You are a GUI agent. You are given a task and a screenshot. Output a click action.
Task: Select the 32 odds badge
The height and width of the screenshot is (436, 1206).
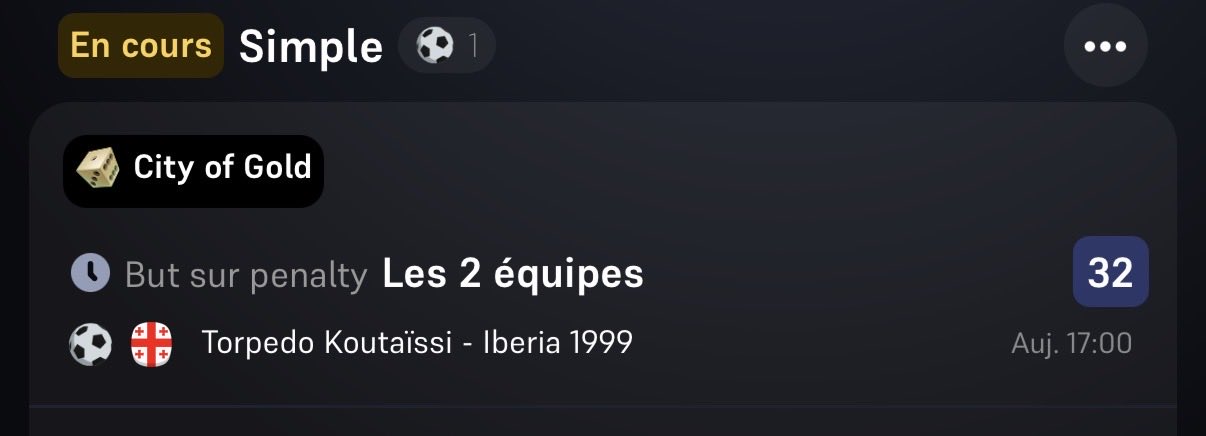[1110, 272]
